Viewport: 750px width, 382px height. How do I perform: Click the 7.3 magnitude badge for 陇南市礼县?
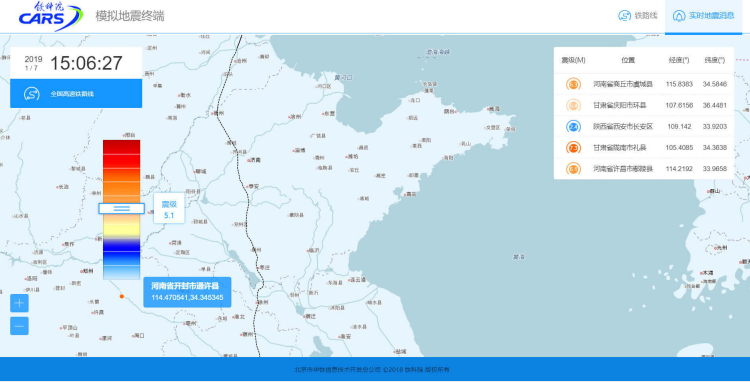[573, 148]
